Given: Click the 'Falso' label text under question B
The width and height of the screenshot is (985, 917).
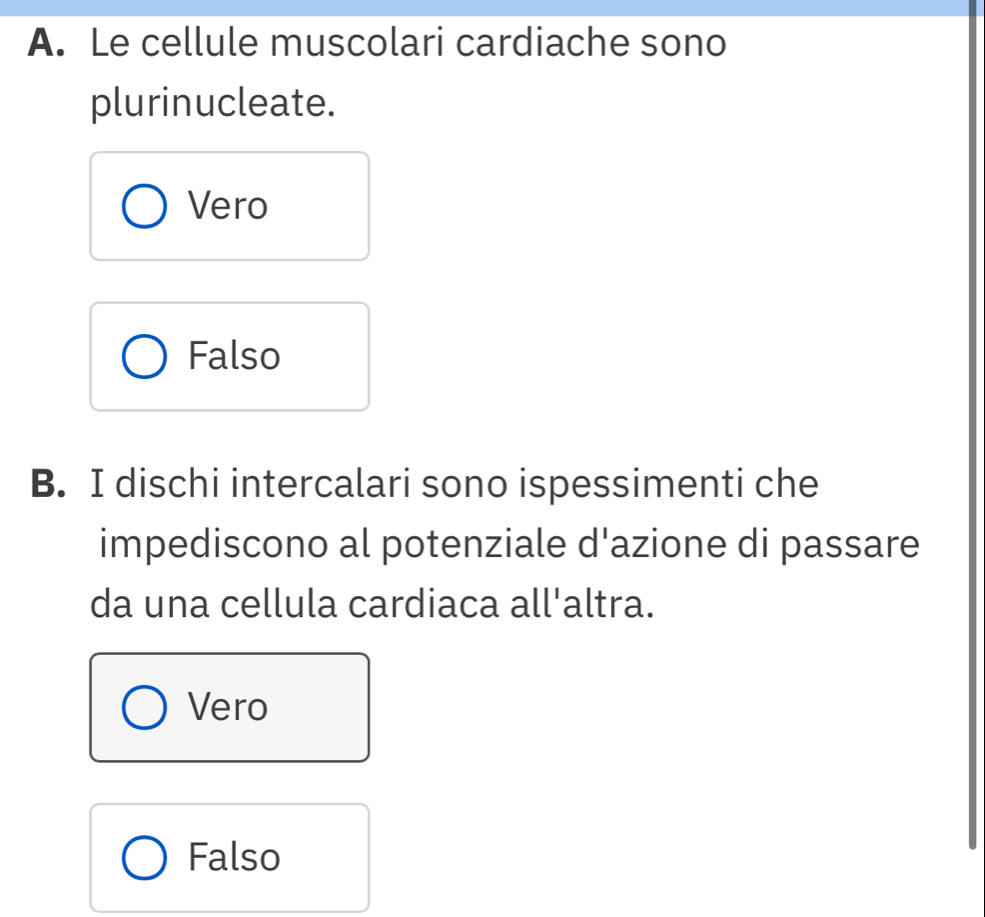Looking at the screenshot, I should click(x=236, y=858).
